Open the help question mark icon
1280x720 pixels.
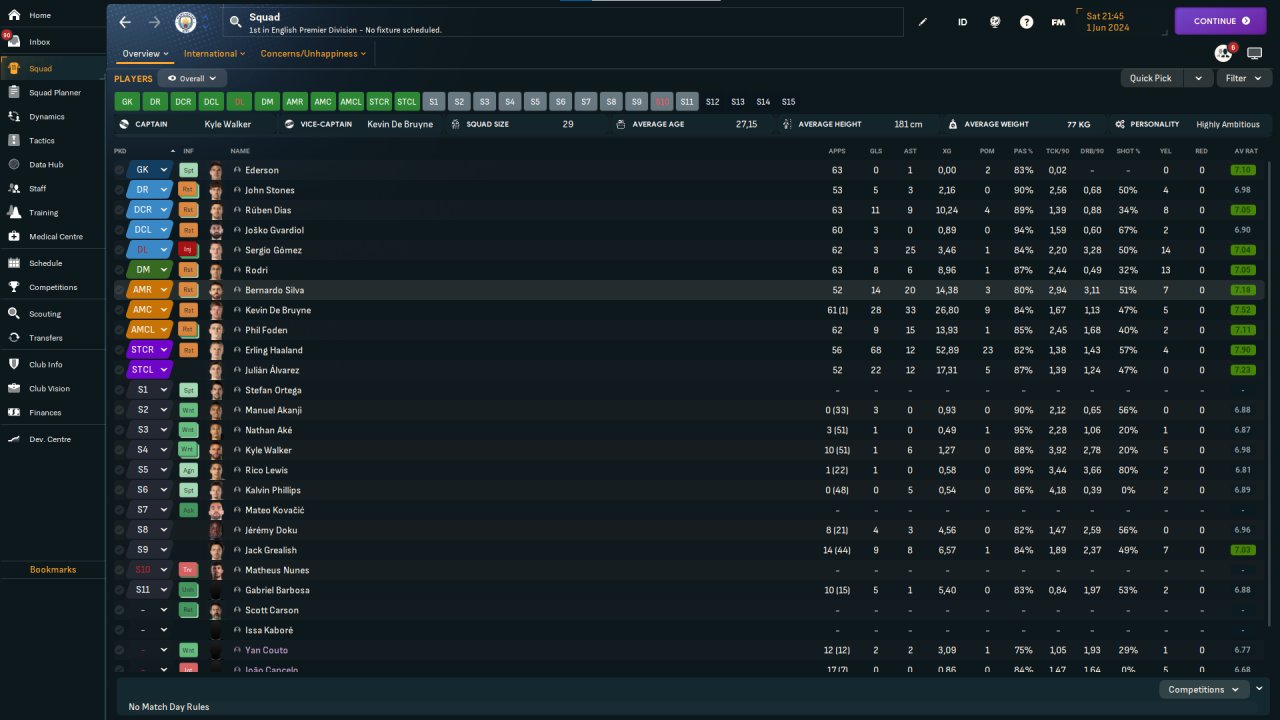point(1026,22)
